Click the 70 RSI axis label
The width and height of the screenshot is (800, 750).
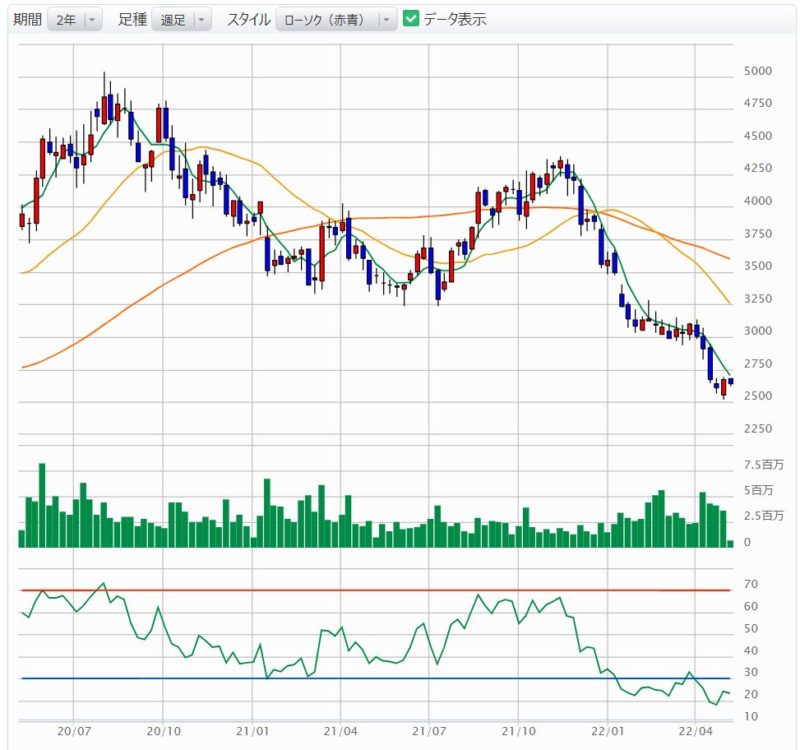751,584
